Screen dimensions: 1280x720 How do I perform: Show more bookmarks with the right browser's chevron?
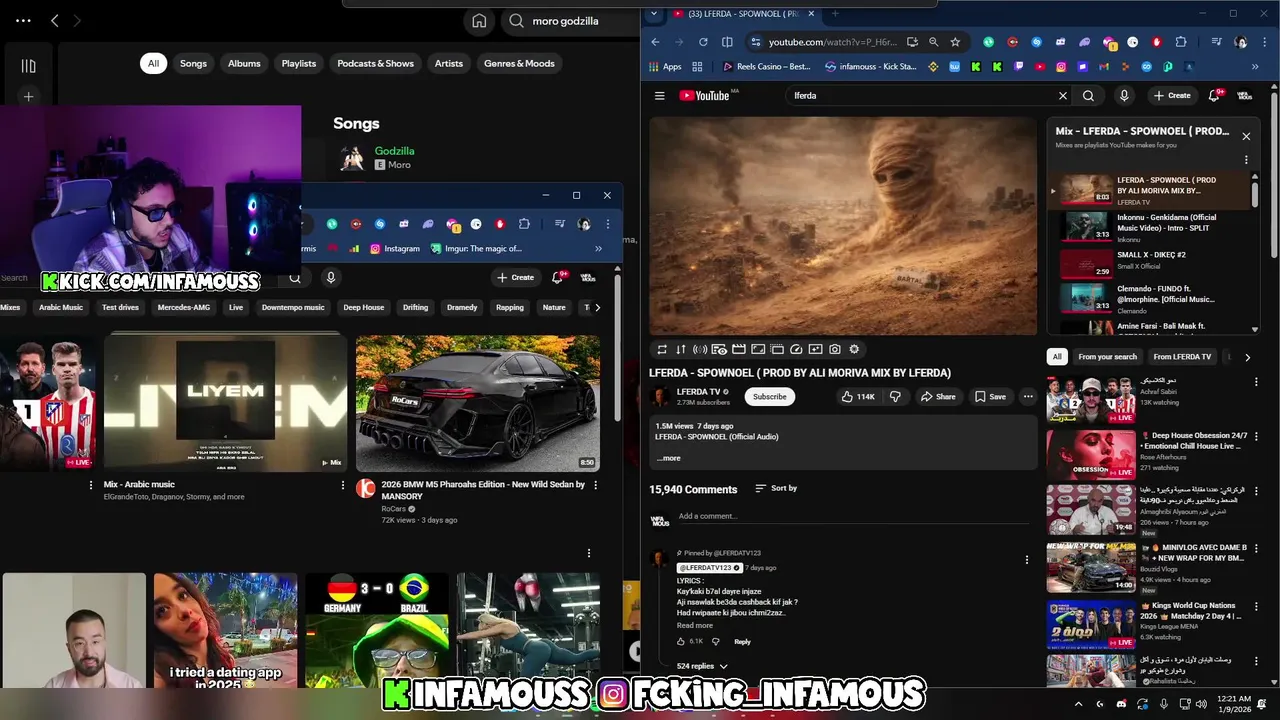pyautogui.click(x=1255, y=67)
